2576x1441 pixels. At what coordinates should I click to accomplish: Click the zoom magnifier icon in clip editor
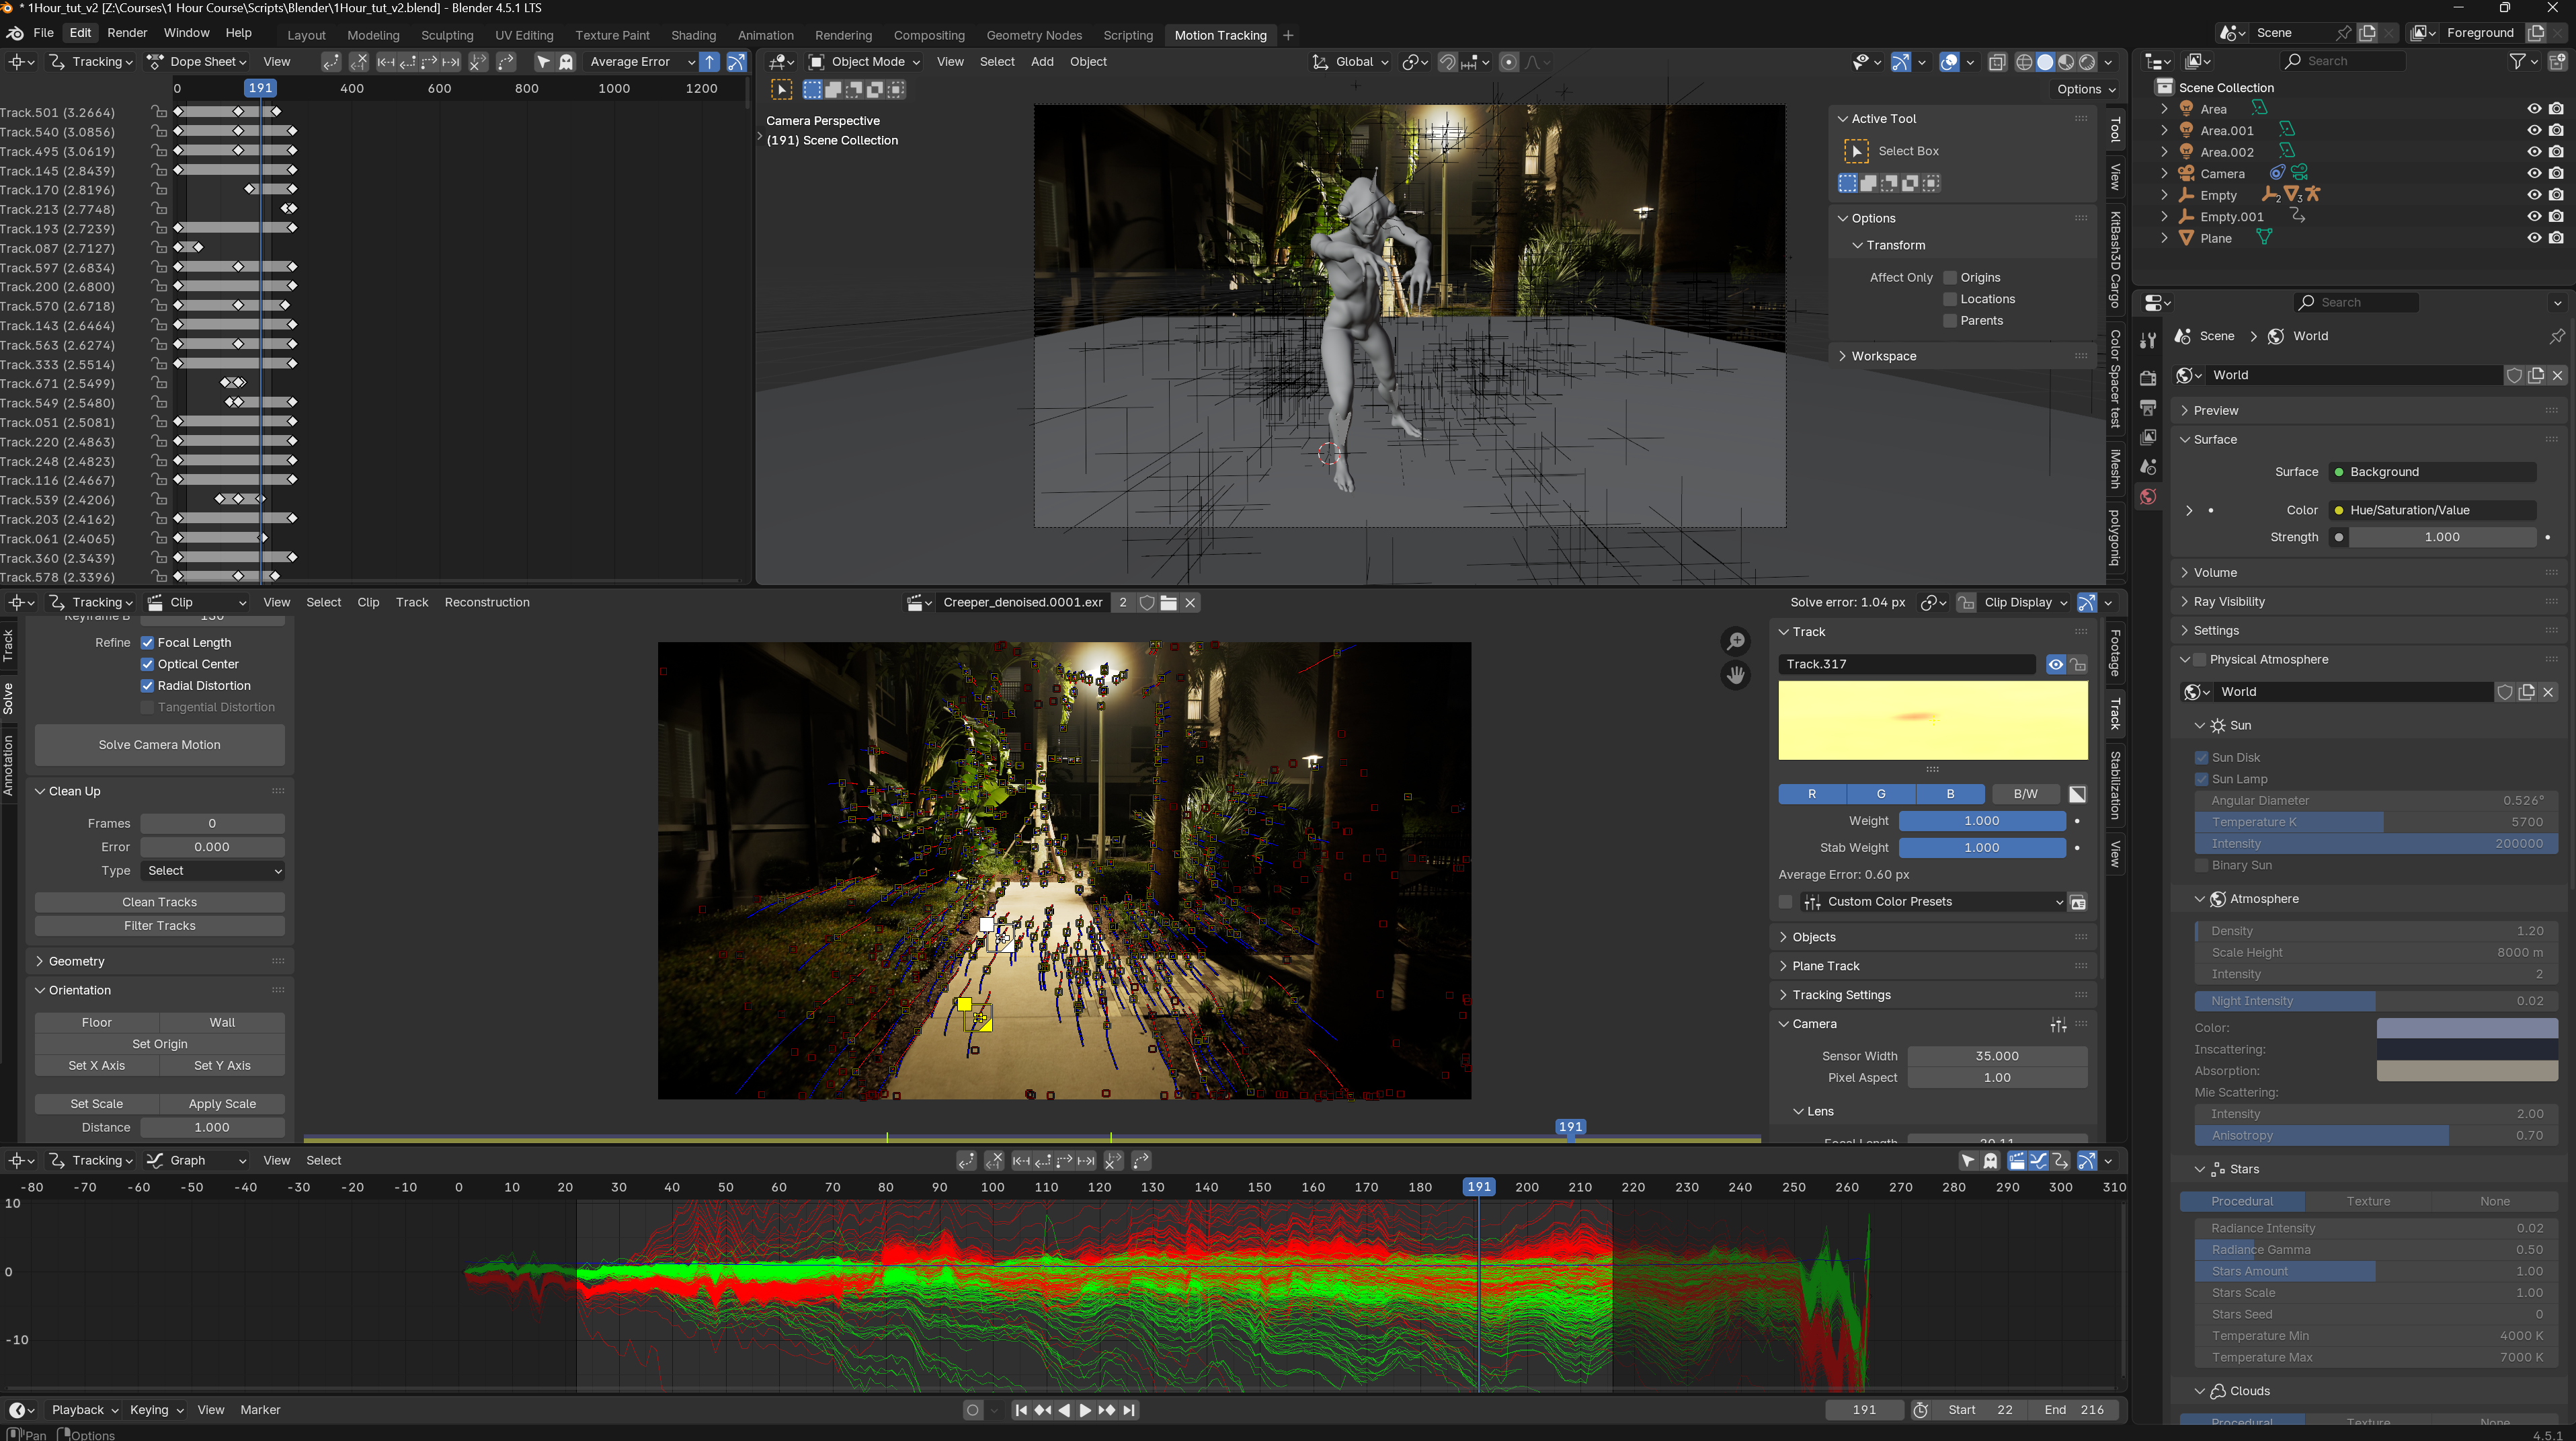coord(1735,640)
